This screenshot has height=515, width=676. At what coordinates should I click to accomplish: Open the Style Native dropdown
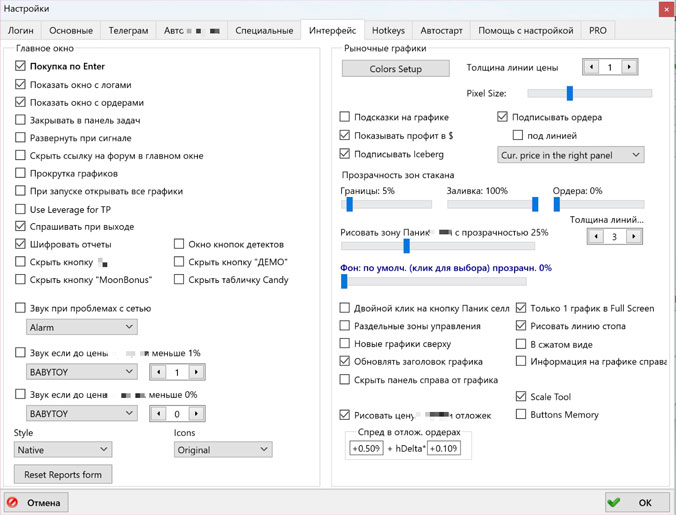tap(63, 449)
